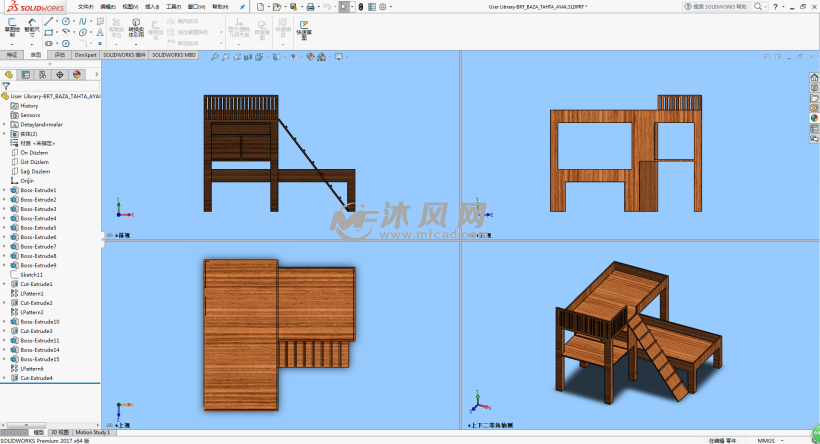Expand the Detaylandırmalar tree folder

click(4, 124)
